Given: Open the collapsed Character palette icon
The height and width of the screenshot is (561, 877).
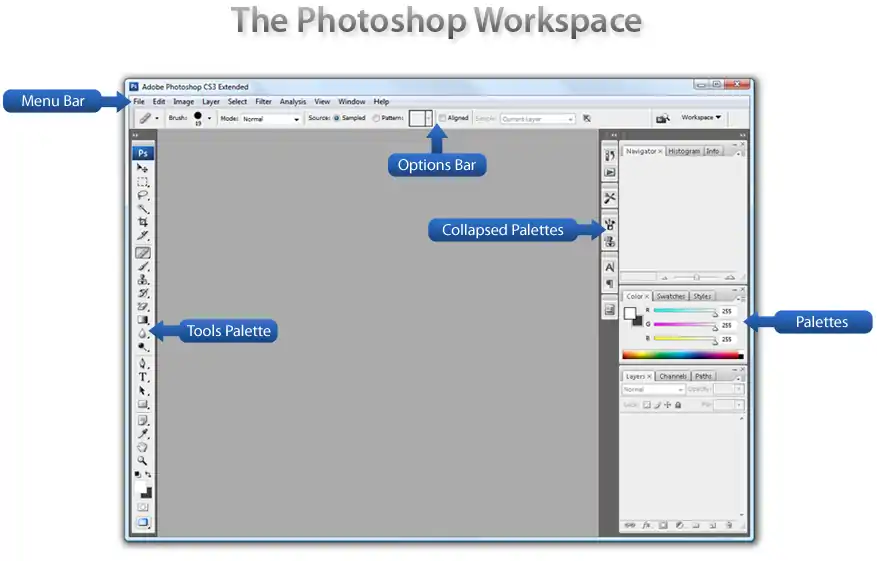Looking at the screenshot, I should (x=609, y=267).
